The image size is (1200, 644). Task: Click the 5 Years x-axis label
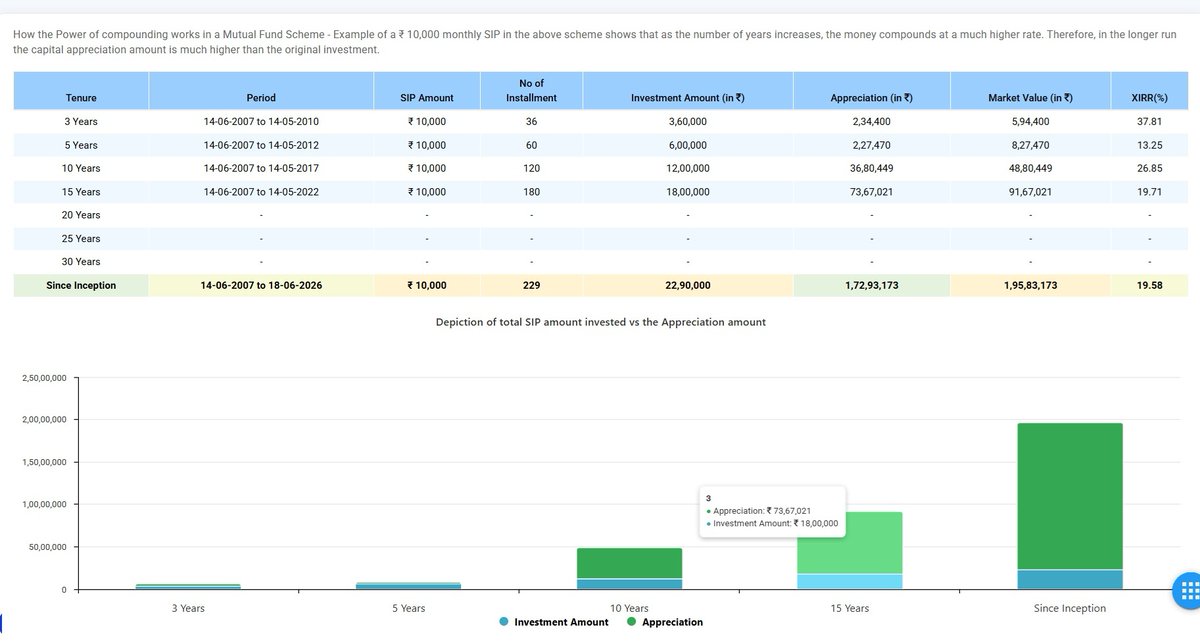(408, 608)
